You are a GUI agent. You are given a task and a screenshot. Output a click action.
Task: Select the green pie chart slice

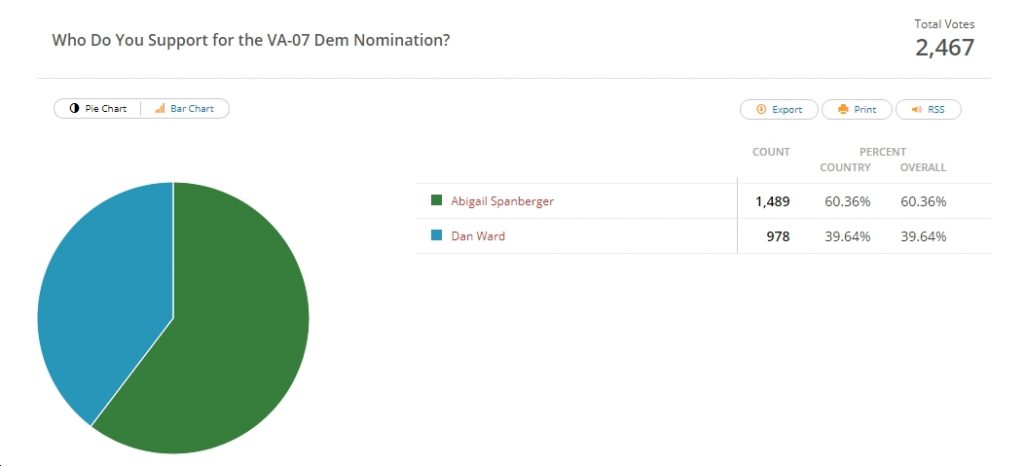222,326
